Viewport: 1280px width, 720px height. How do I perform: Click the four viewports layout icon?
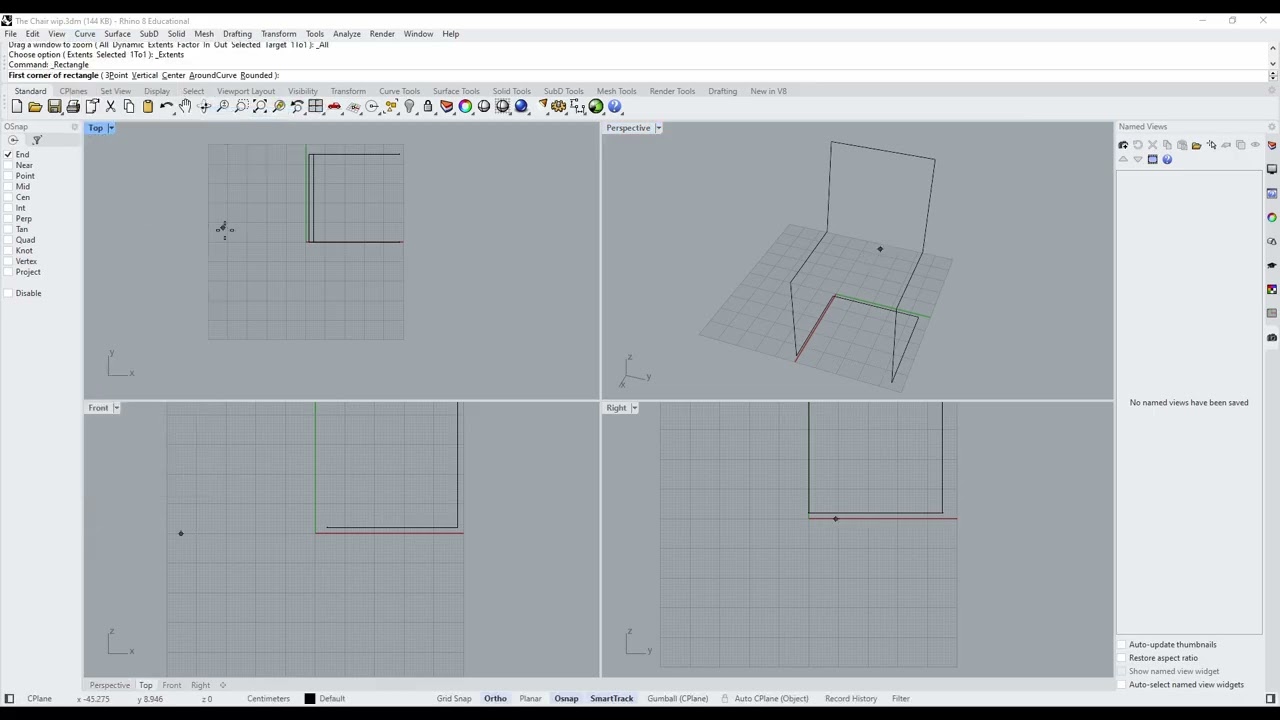tap(315, 106)
